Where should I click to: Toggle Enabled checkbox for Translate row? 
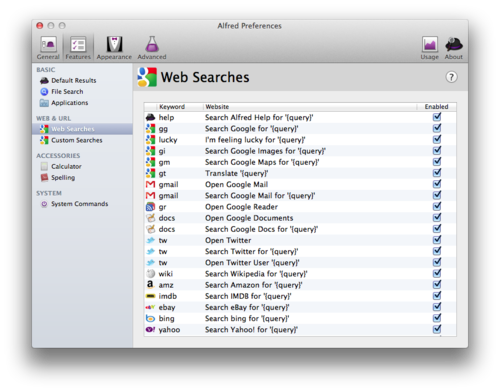(437, 173)
